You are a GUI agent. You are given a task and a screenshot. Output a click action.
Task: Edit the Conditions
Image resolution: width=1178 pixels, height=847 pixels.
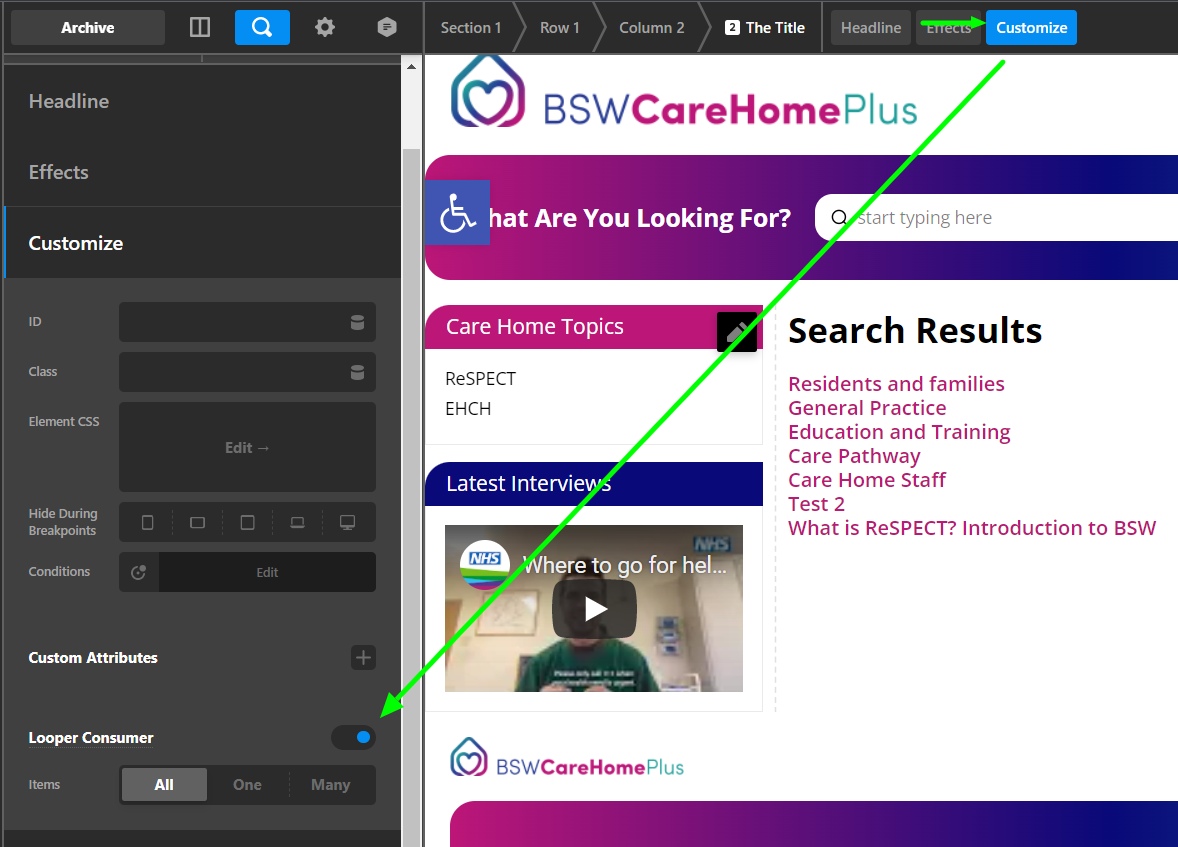pyautogui.click(x=267, y=572)
